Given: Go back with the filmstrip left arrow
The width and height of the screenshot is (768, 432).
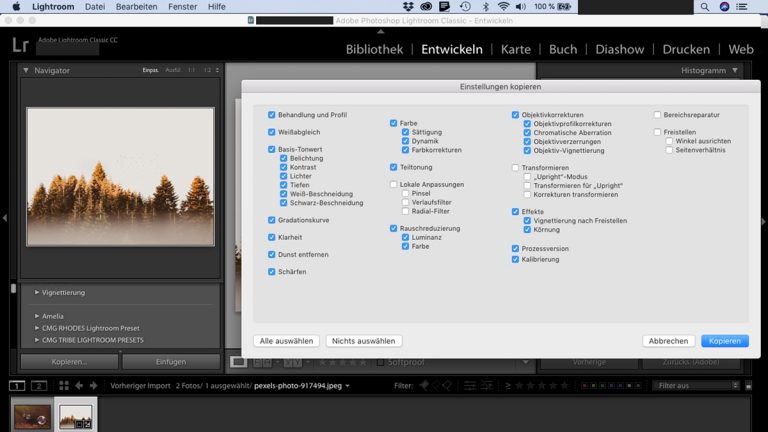Looking at the screenshot, I should pos(79,385).
